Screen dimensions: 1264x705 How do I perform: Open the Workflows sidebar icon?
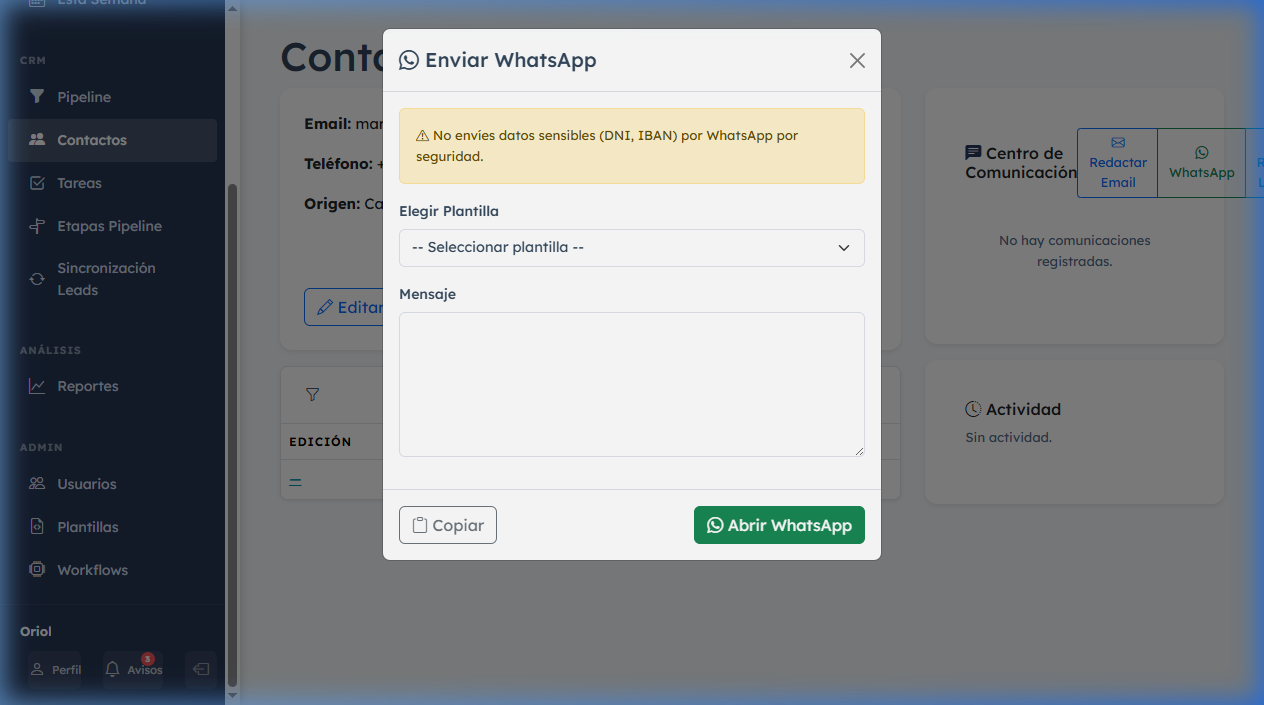(37, 570)
